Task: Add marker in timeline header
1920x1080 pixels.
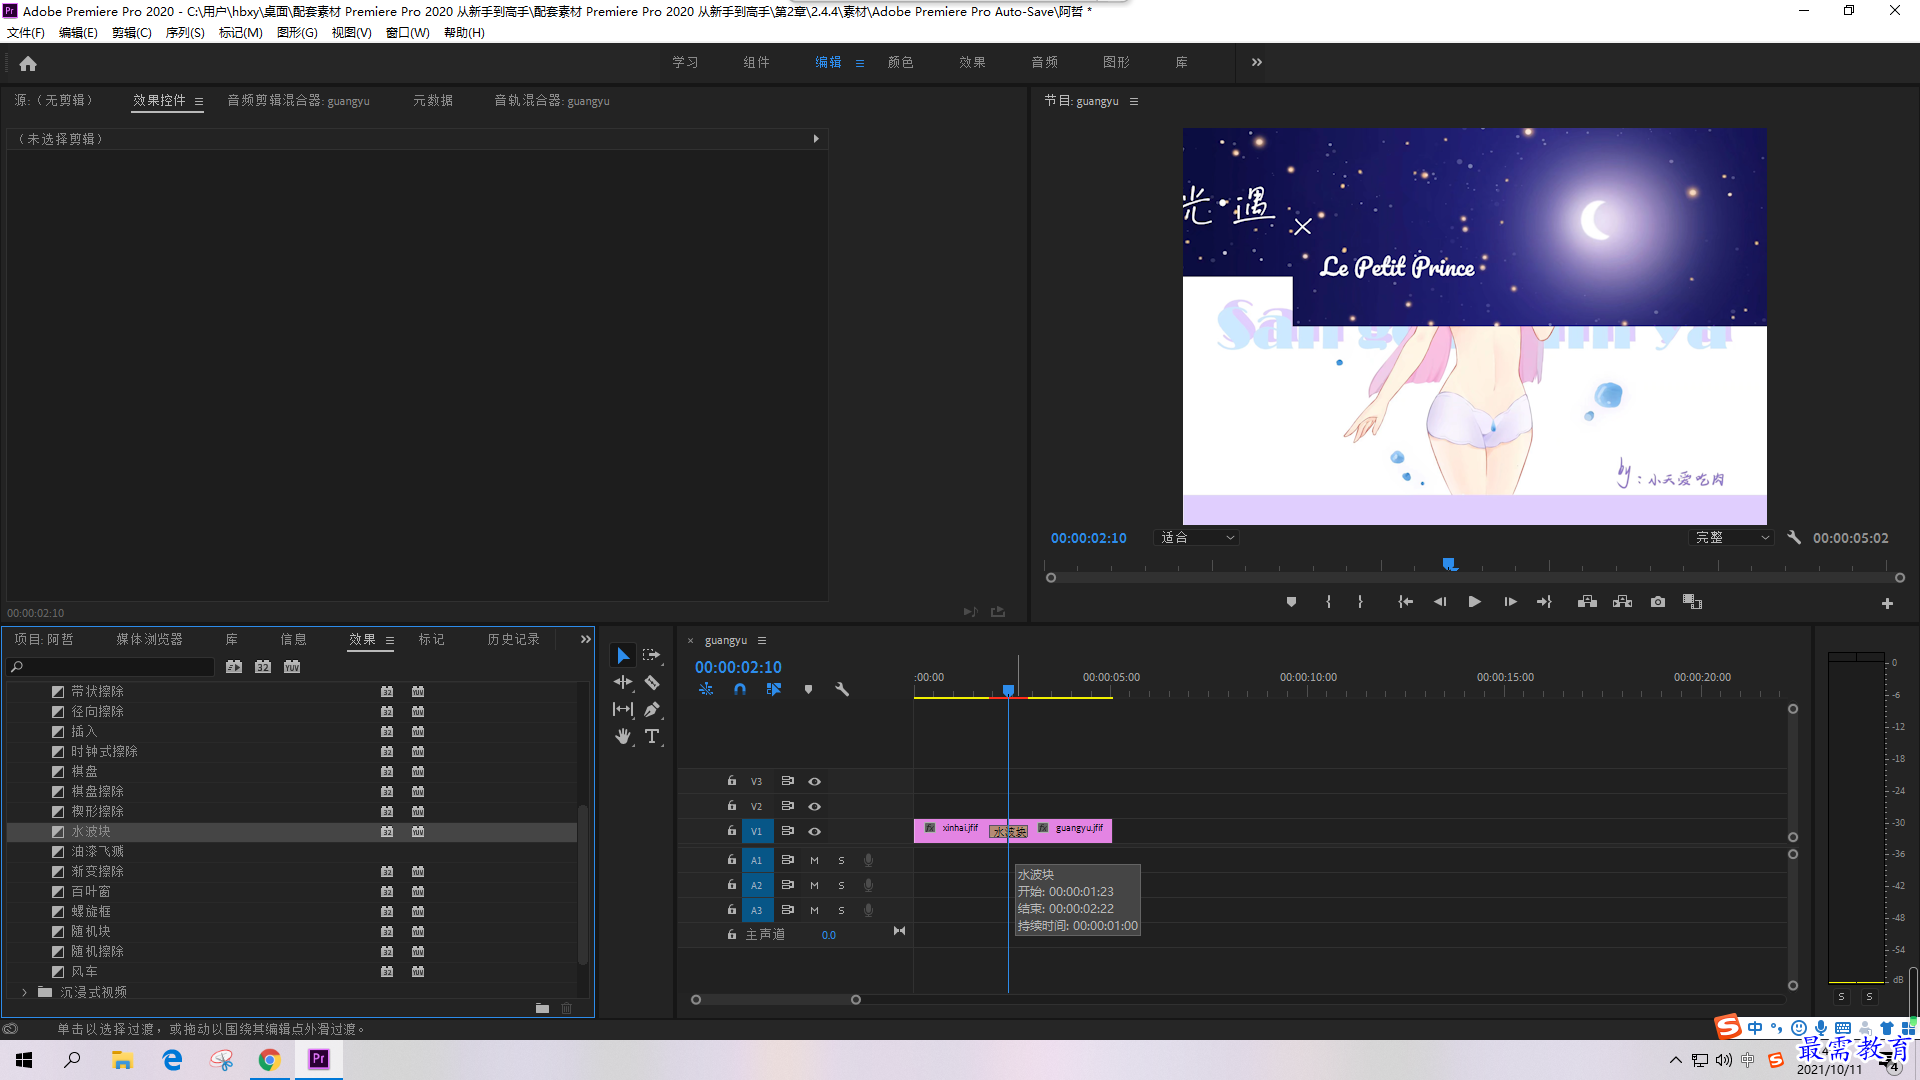Action: coord(808,689)
